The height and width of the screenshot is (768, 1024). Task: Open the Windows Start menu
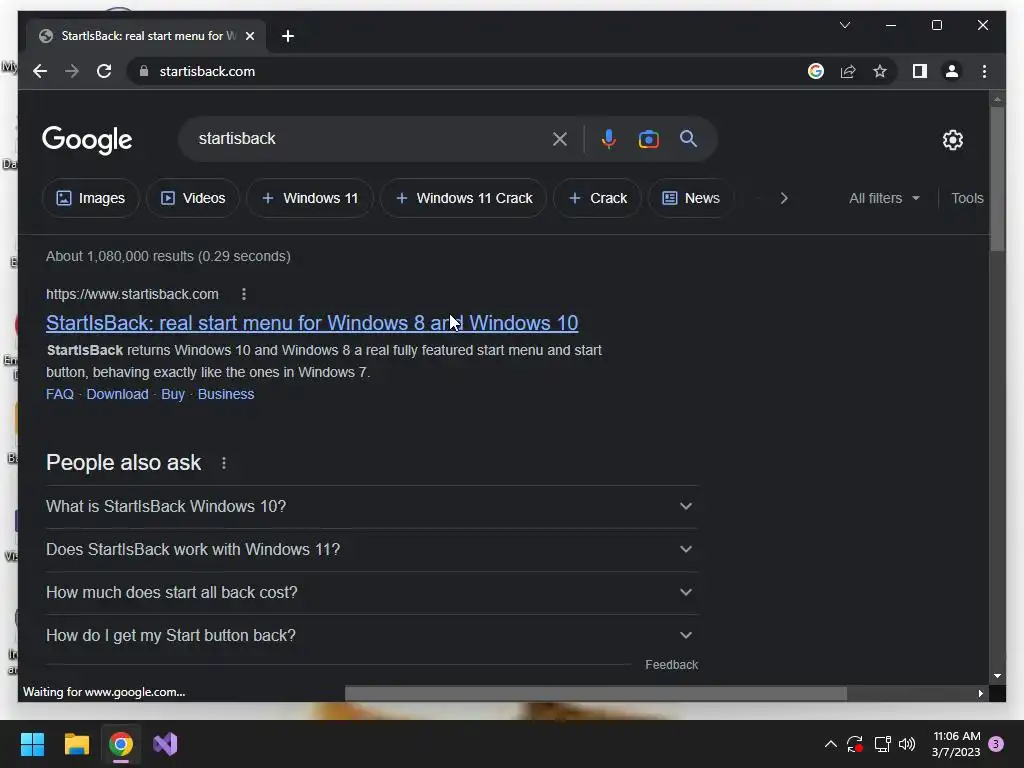coord(32,744)
